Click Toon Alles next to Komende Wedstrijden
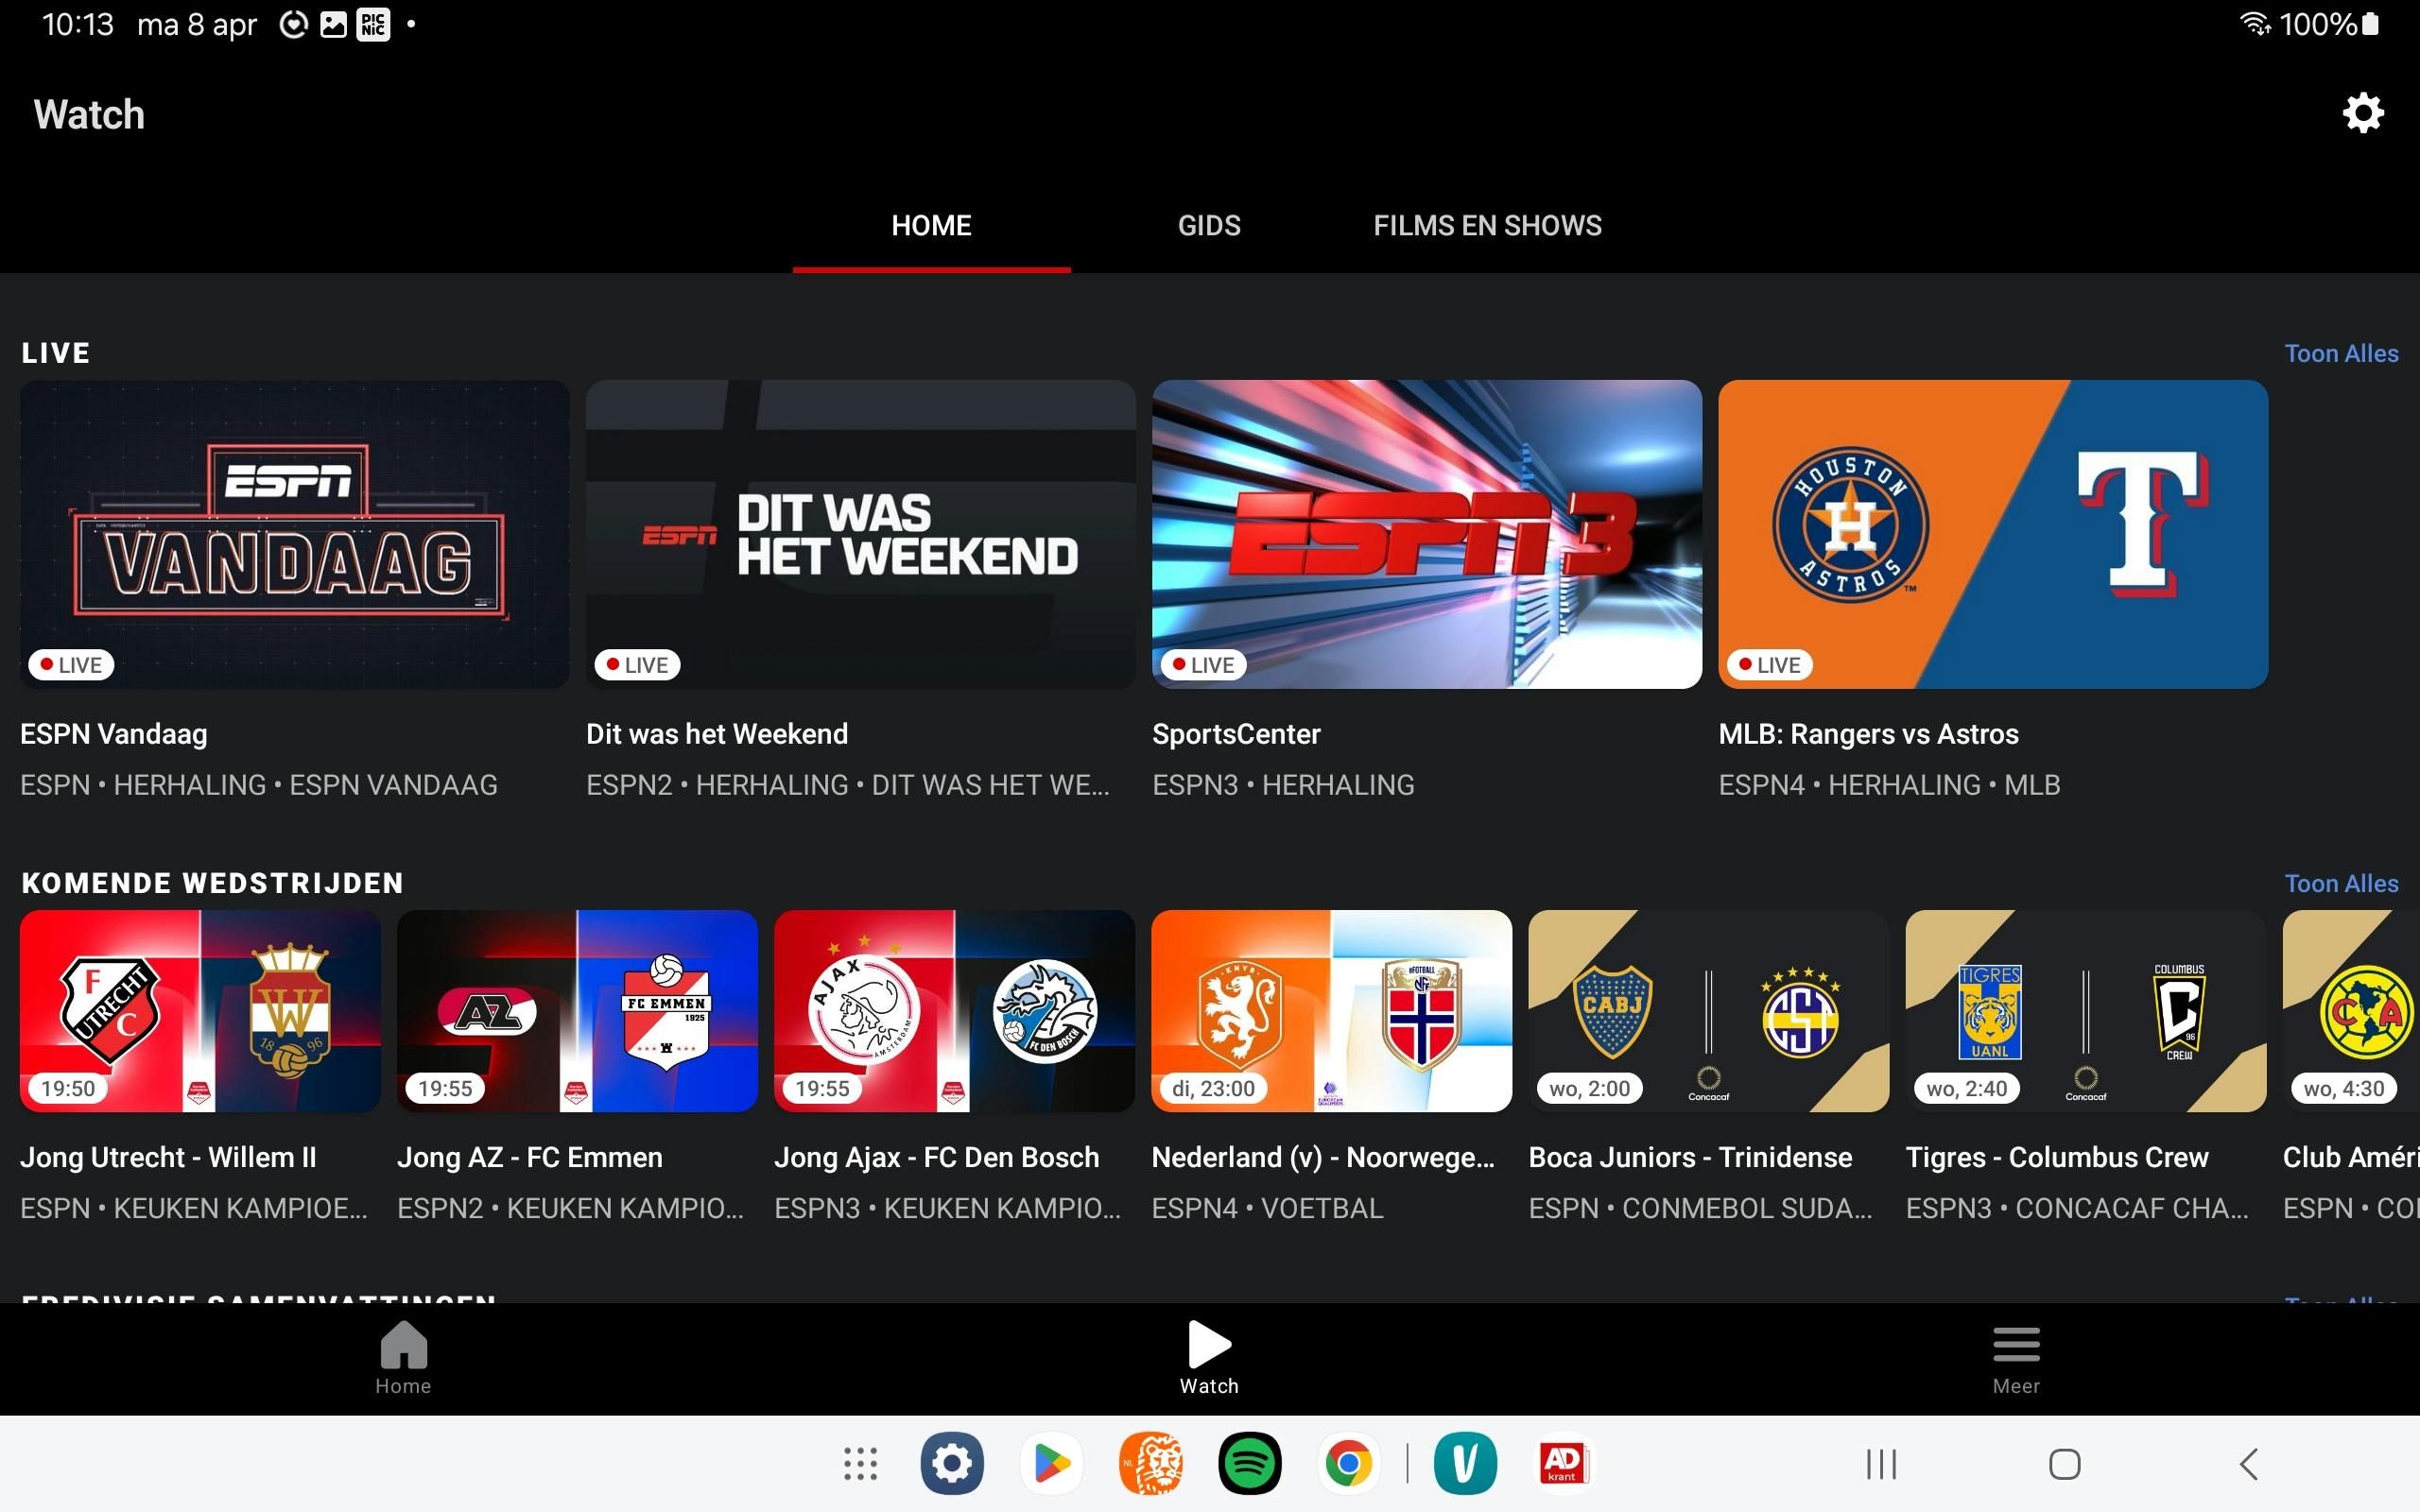The height and width of the screenshot is (1512, 2420). pyautogui.click(x=2340, y=884)
